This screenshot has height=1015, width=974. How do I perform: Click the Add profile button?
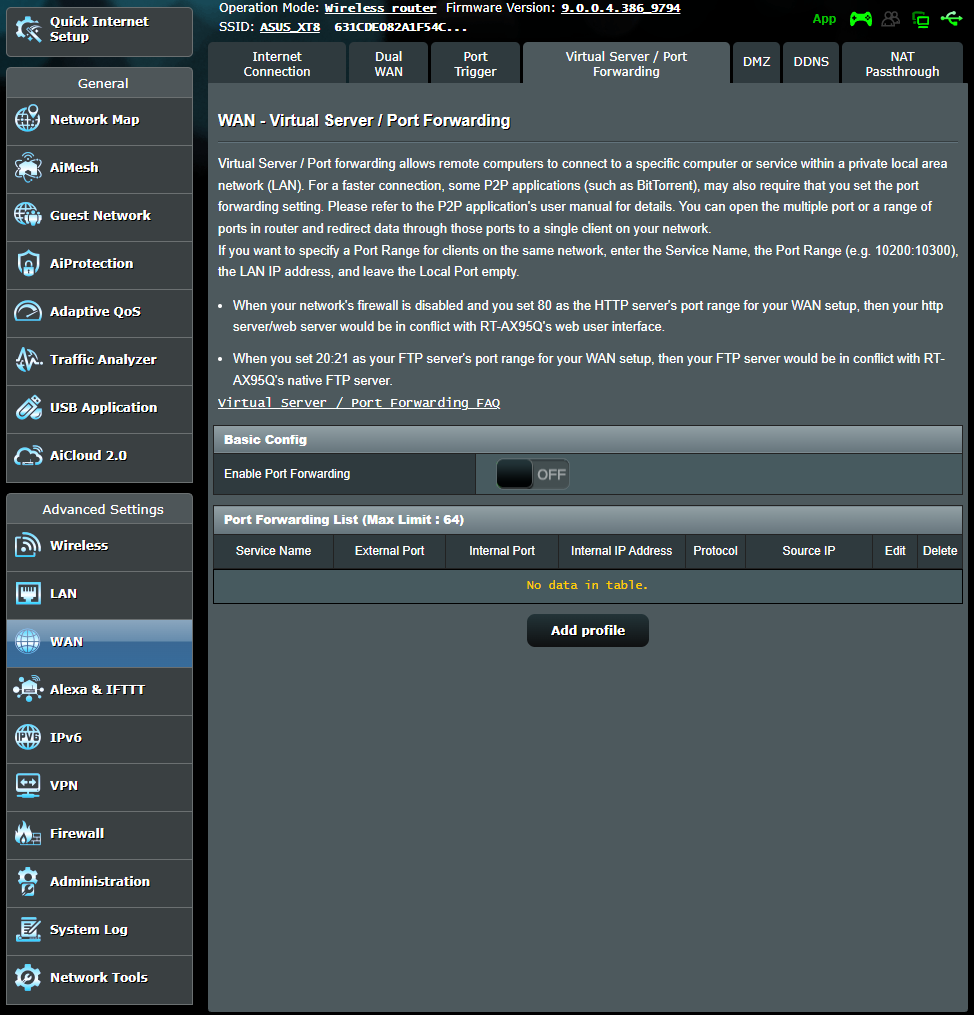pos(588,630)
